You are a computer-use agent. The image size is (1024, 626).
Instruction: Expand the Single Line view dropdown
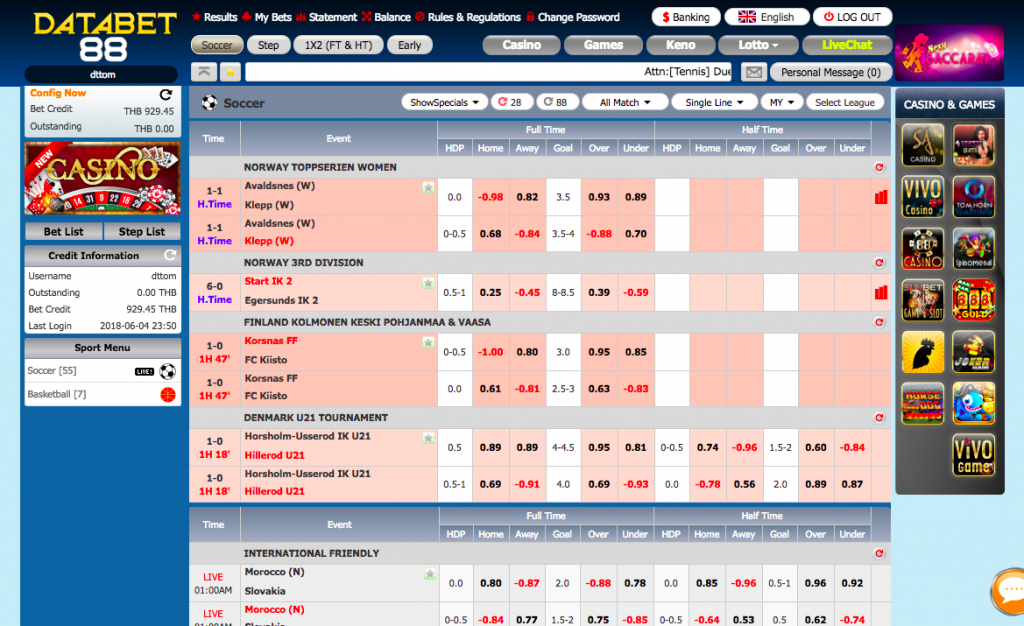[714, 102]
